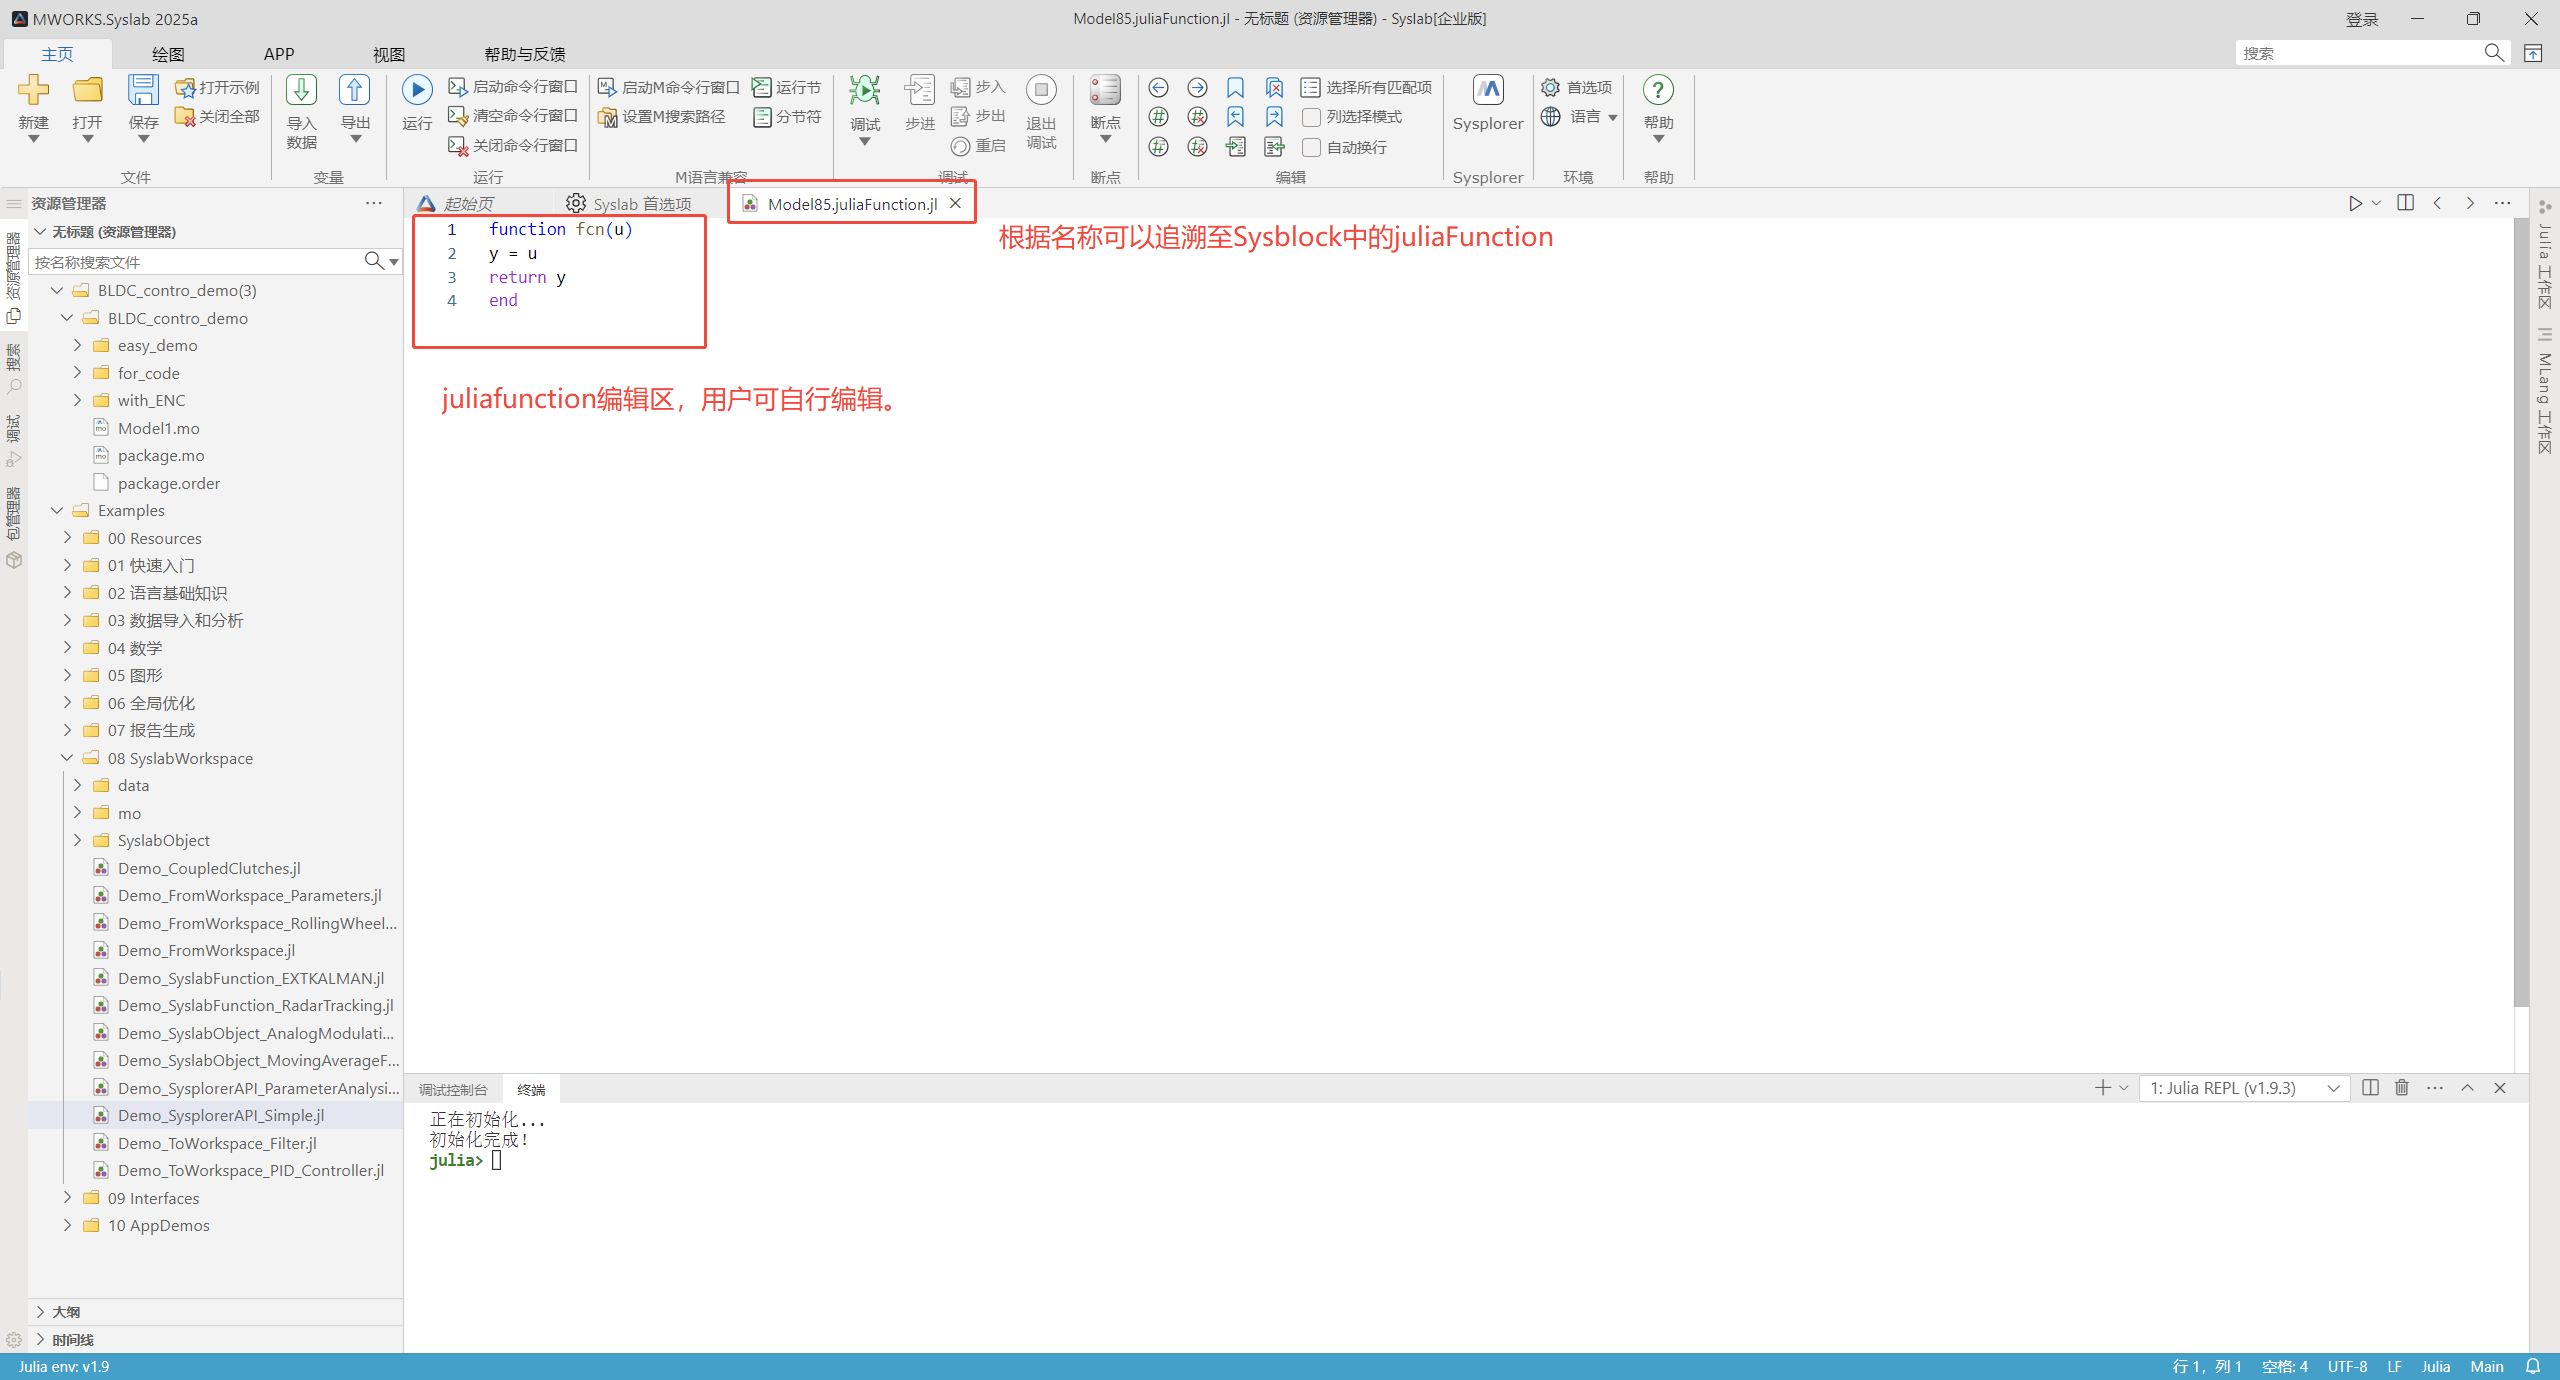Click the Julia env: v1.9 status item
The image size is (2560, 1380).
64,1367
